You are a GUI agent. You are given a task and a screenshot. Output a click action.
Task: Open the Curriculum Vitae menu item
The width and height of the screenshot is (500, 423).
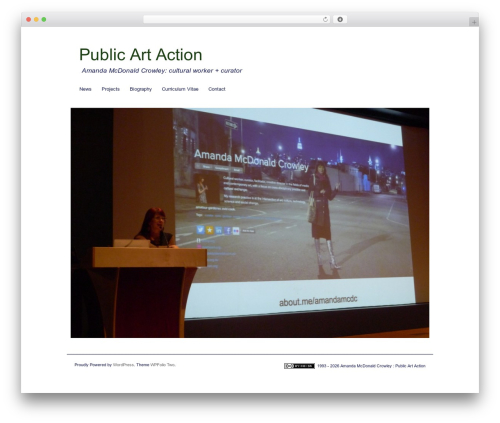[x=180, y=89]
